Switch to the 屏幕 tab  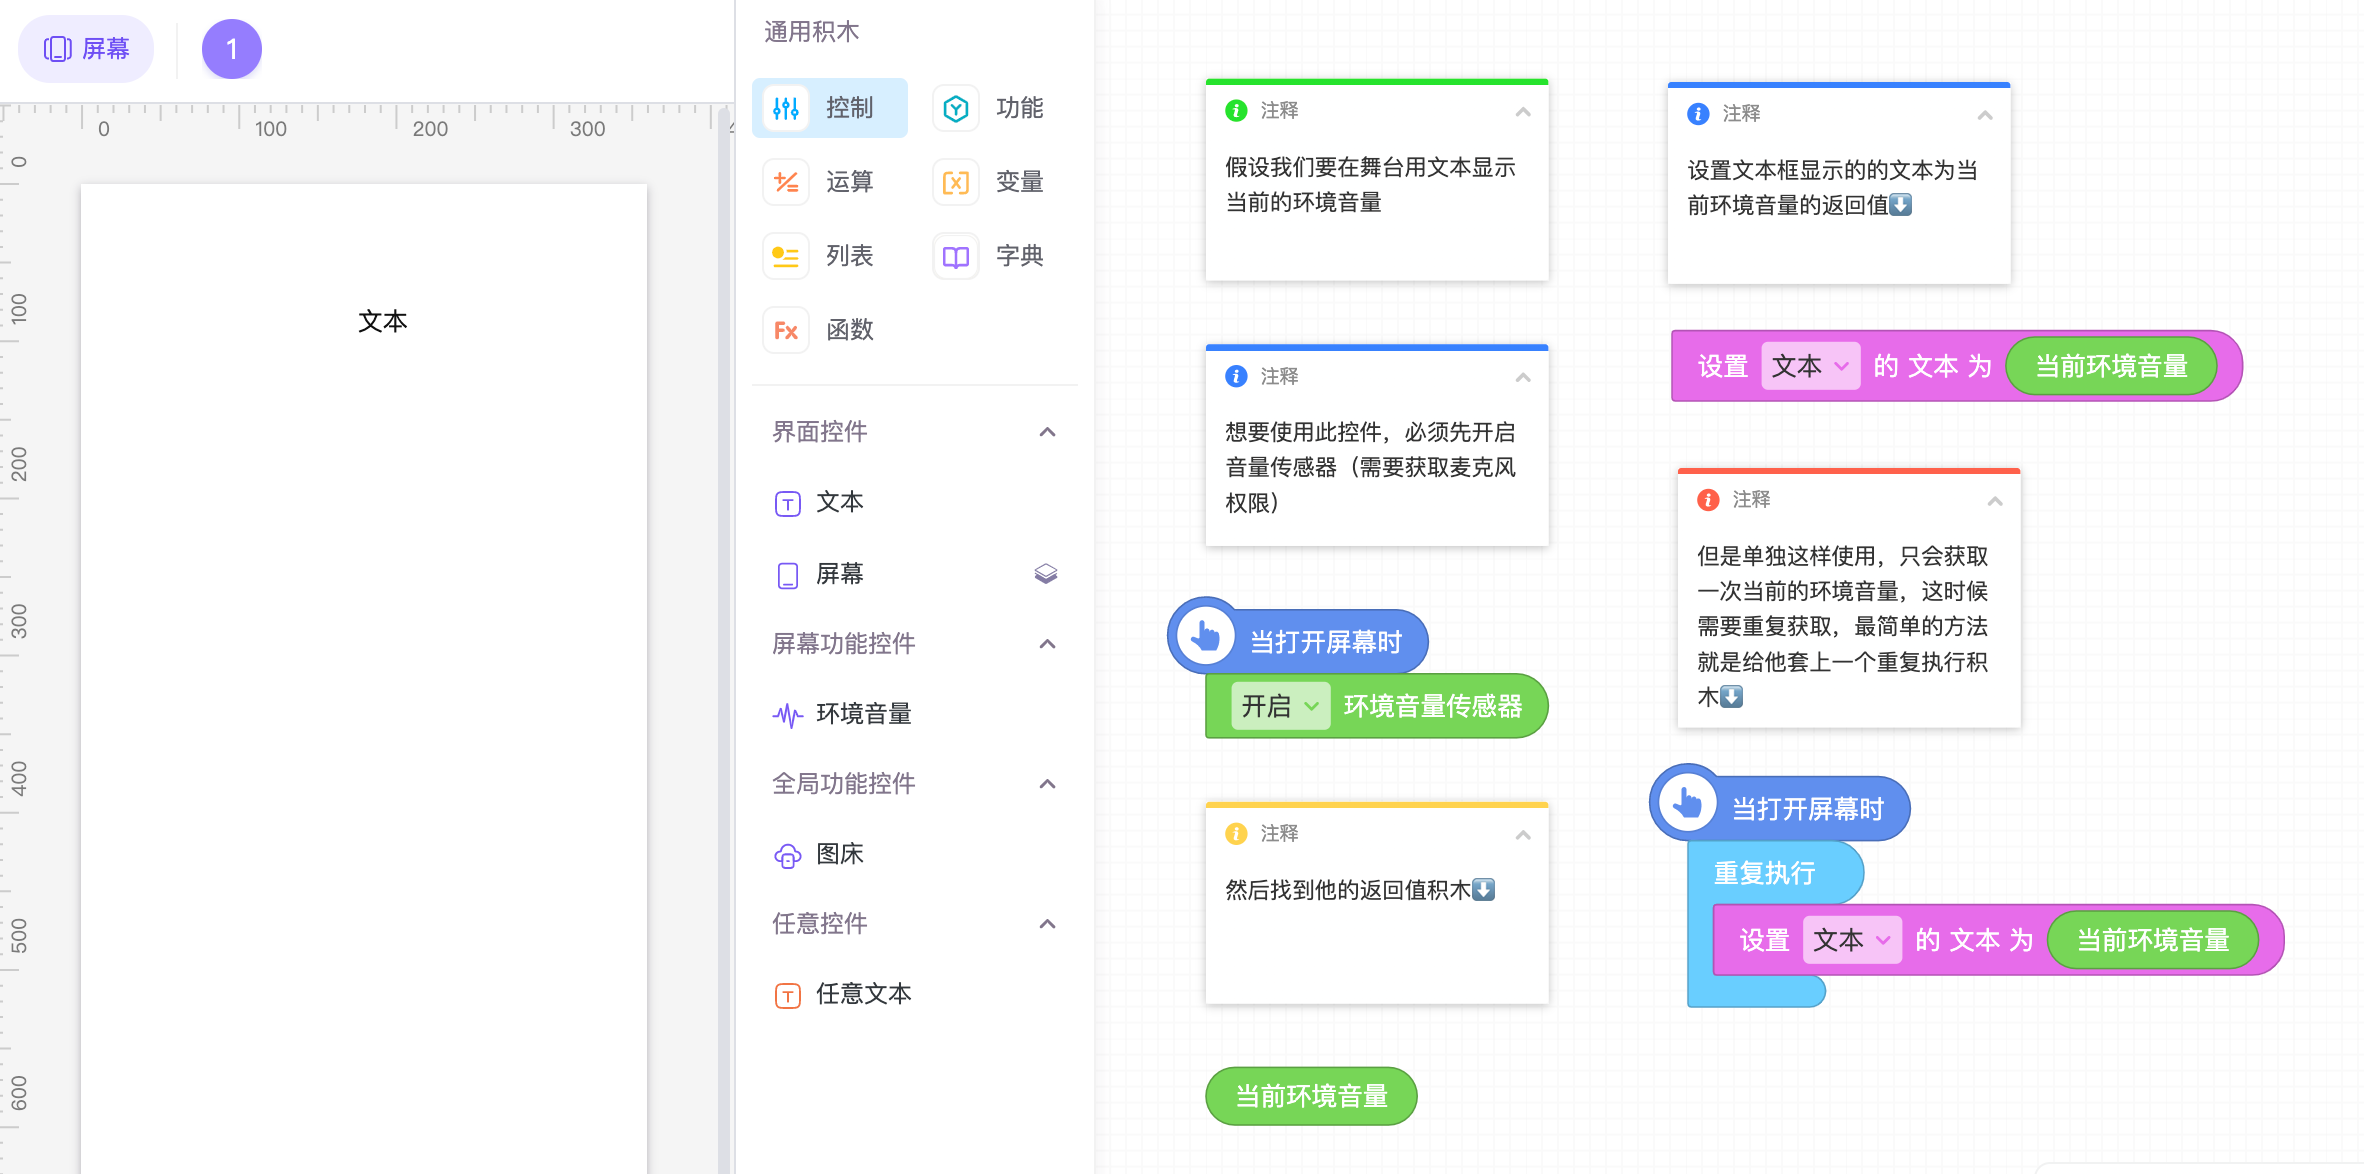tap(86, 48)
